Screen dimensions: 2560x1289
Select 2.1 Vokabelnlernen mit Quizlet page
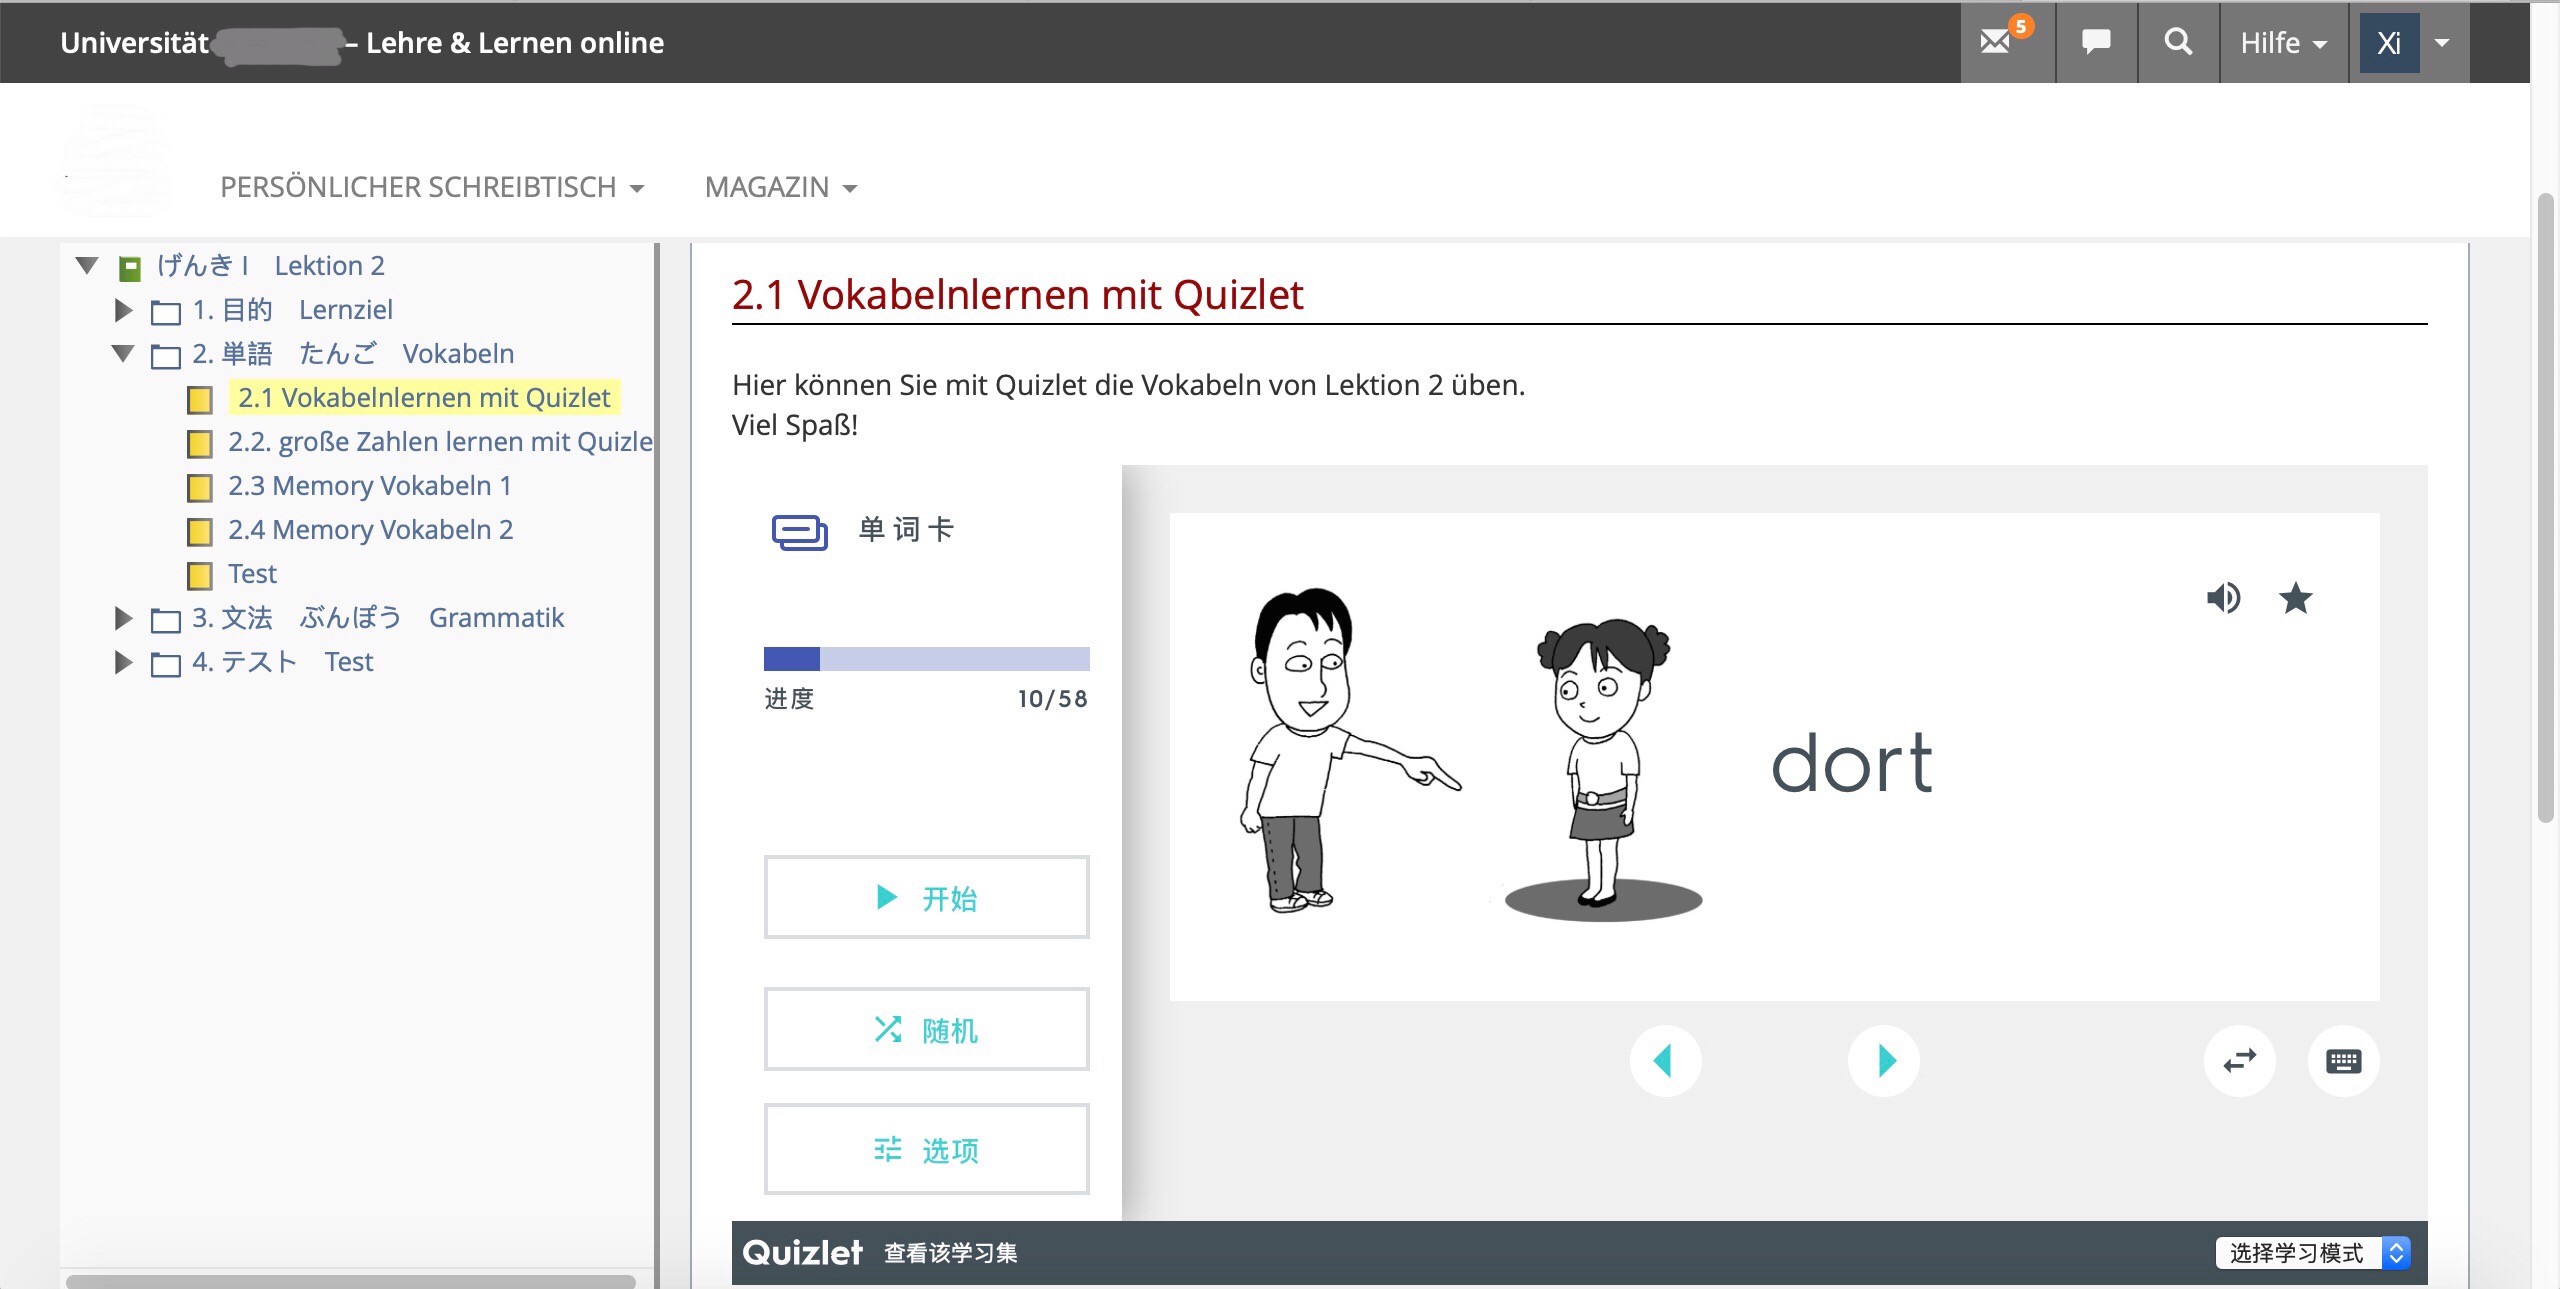(424, 398)
